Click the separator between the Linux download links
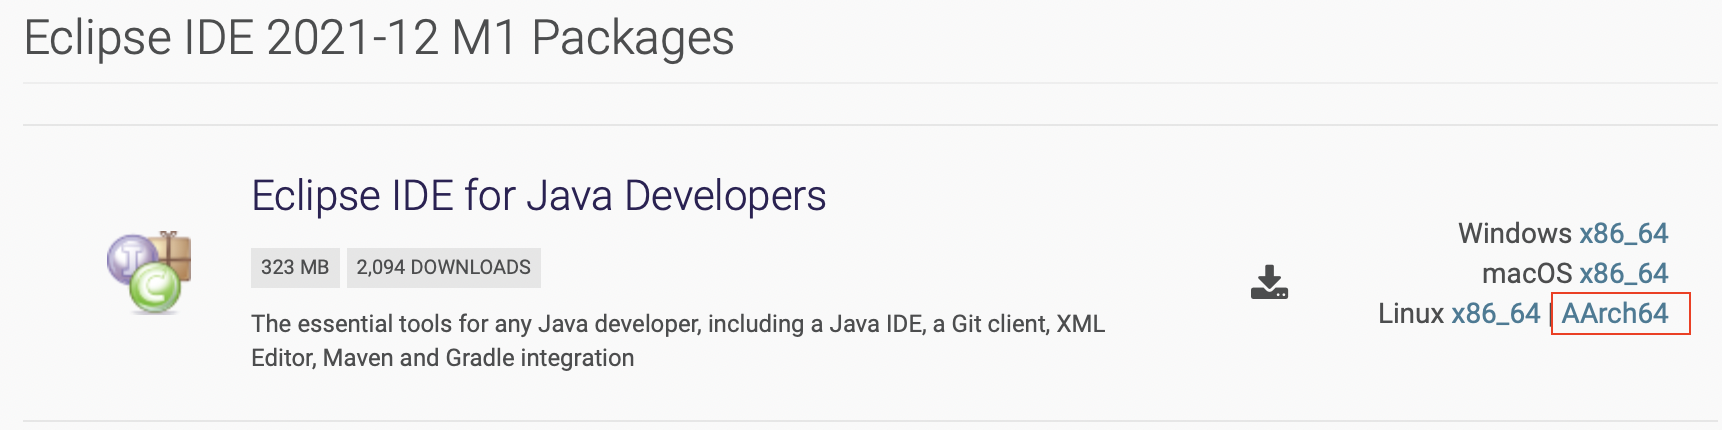 1550,315
